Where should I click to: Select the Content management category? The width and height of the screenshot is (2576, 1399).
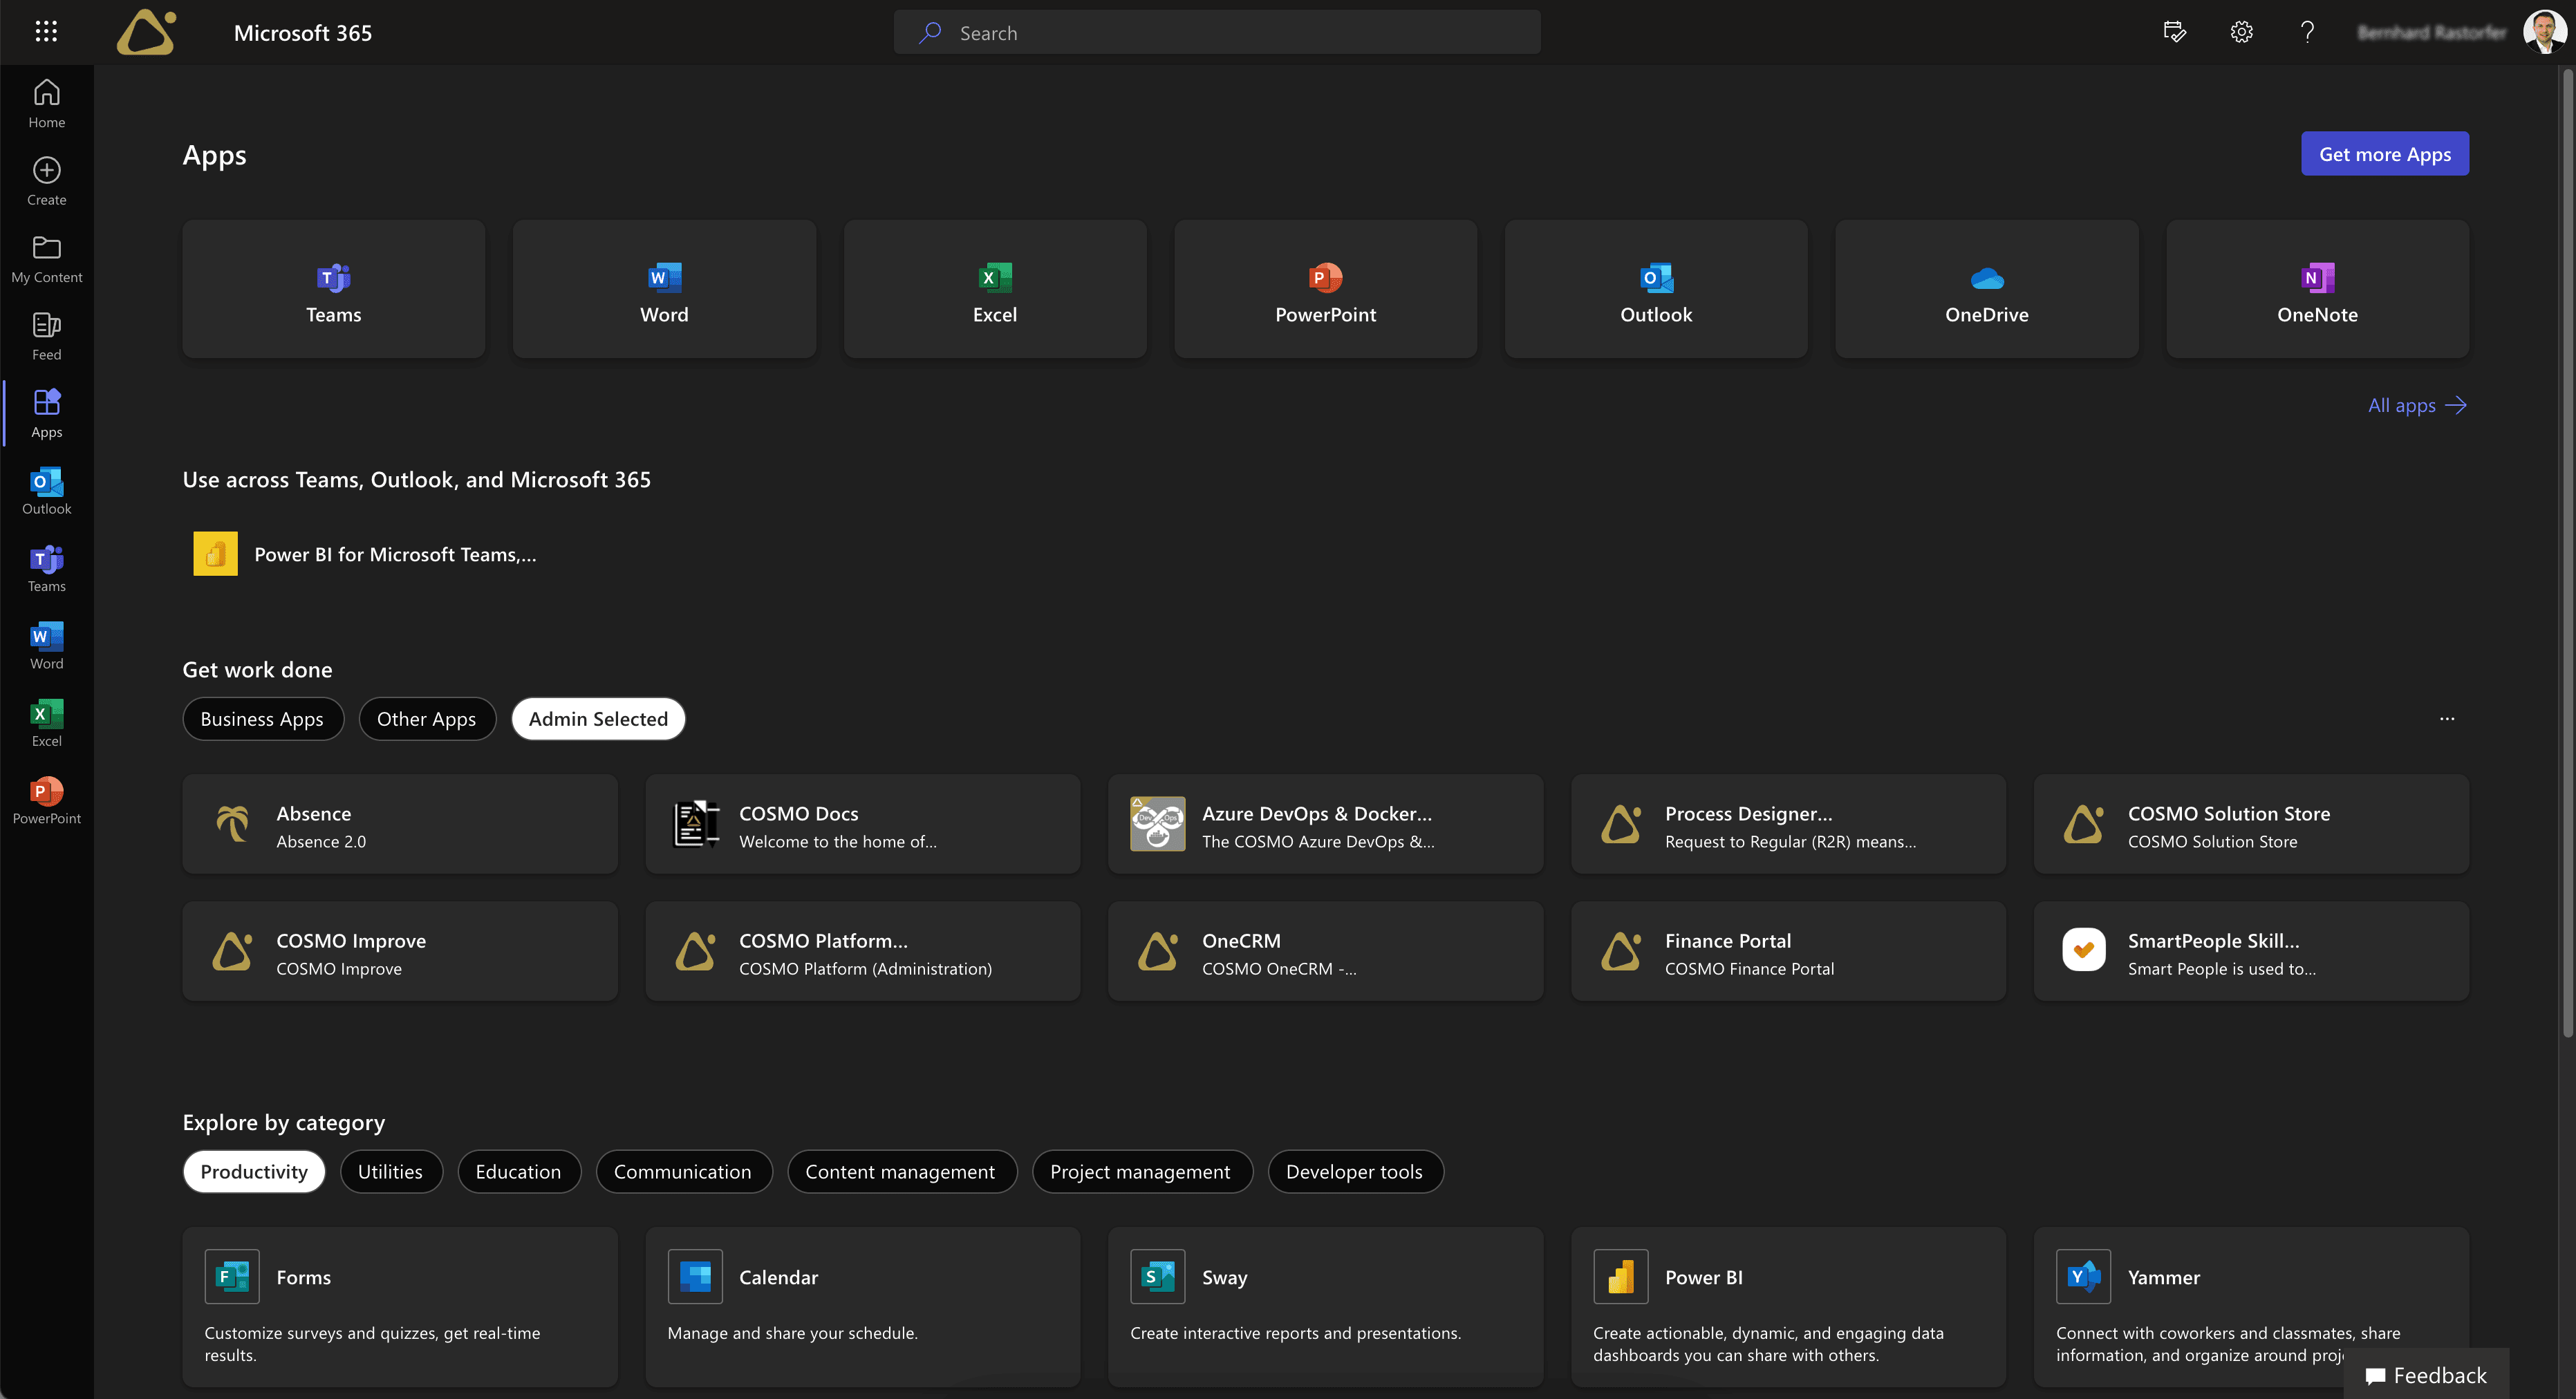901,1172
